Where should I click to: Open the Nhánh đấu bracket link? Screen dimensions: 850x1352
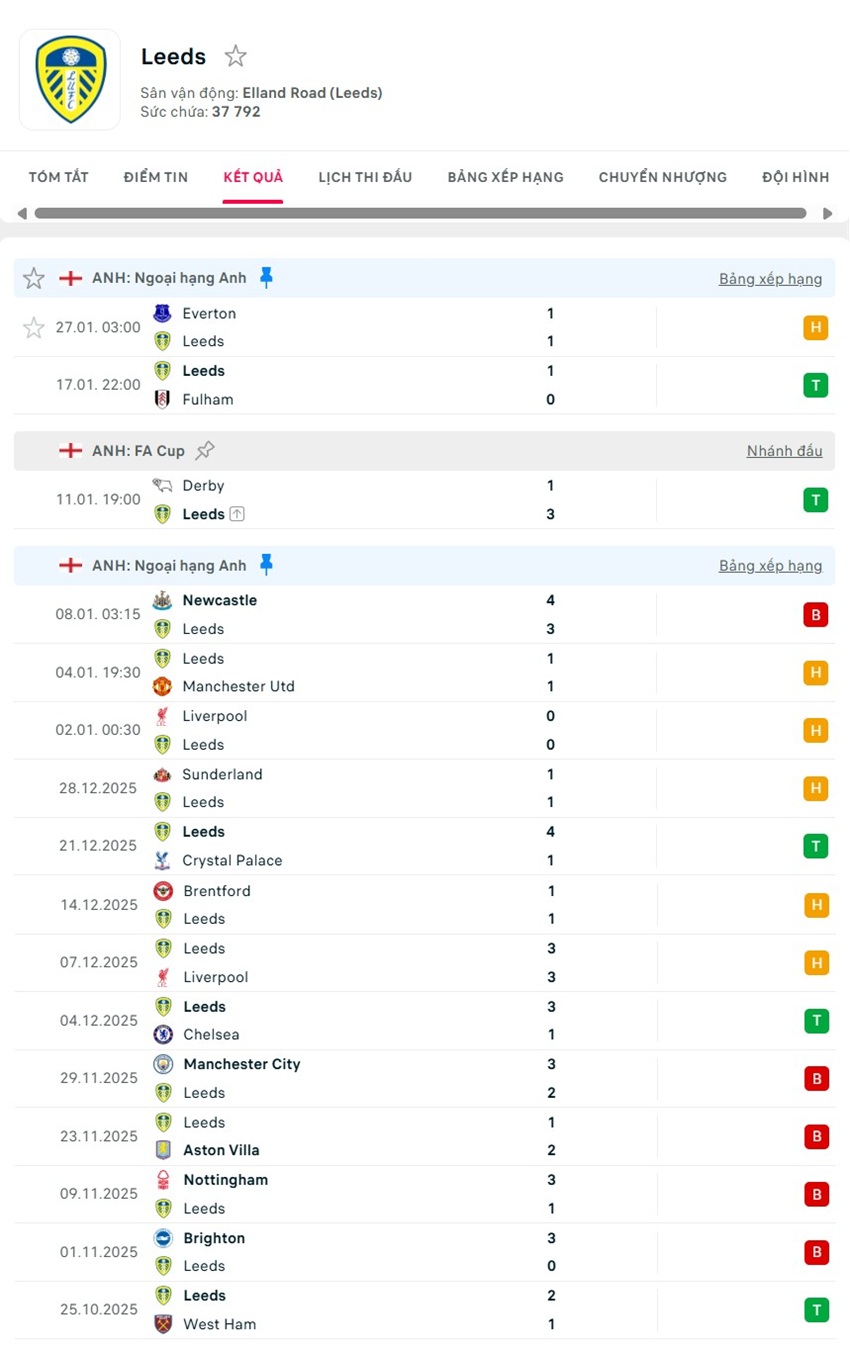pyautogui.click(x=784, y=450)
